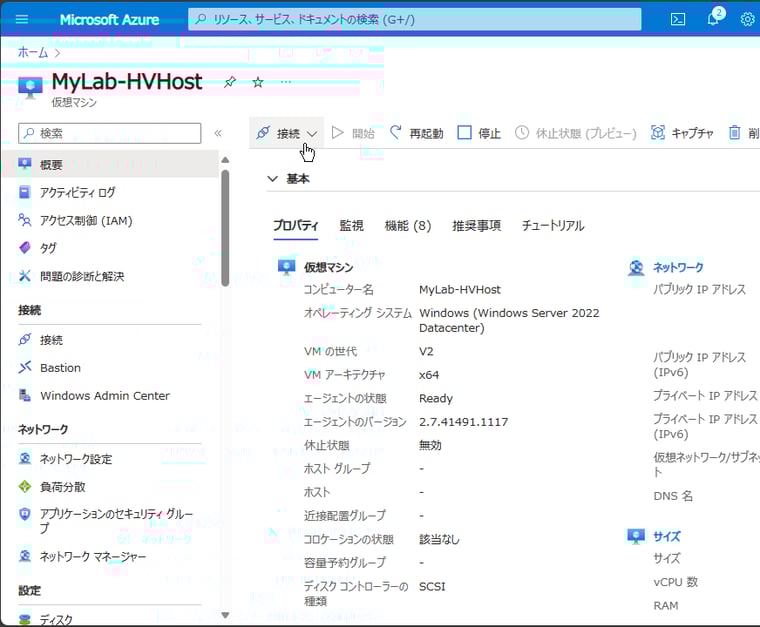The height and width of the screenshot is (627, 760).
Task: Click the 仮想マシン section heading
Action: 329,267
